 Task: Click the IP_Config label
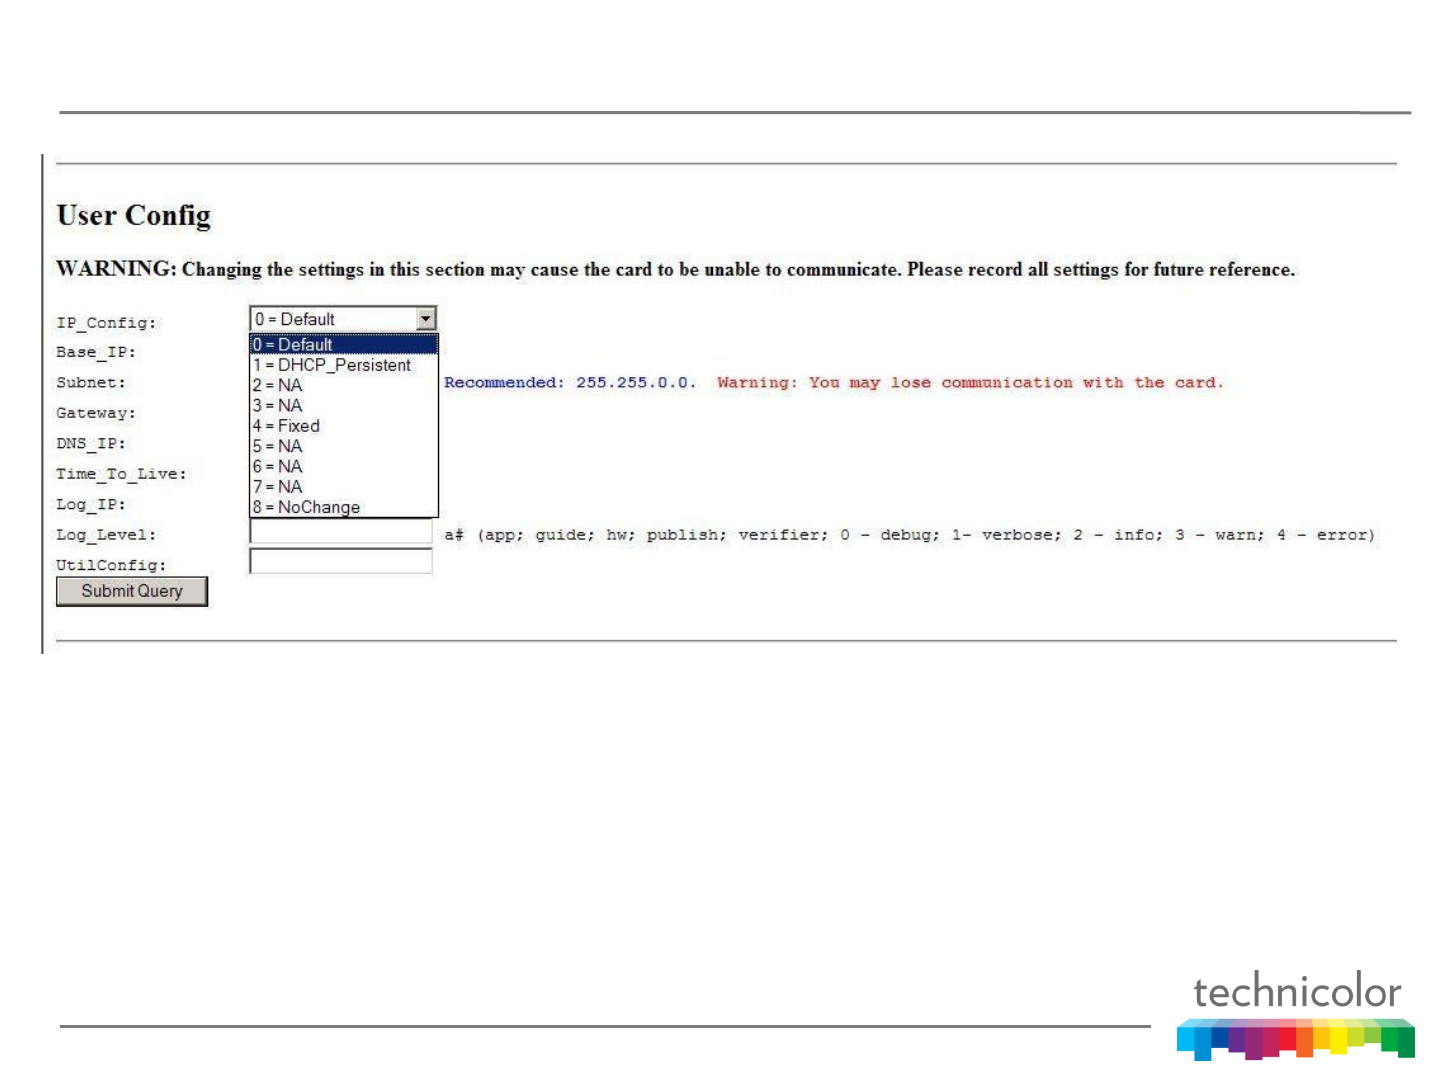coord(106,323)
